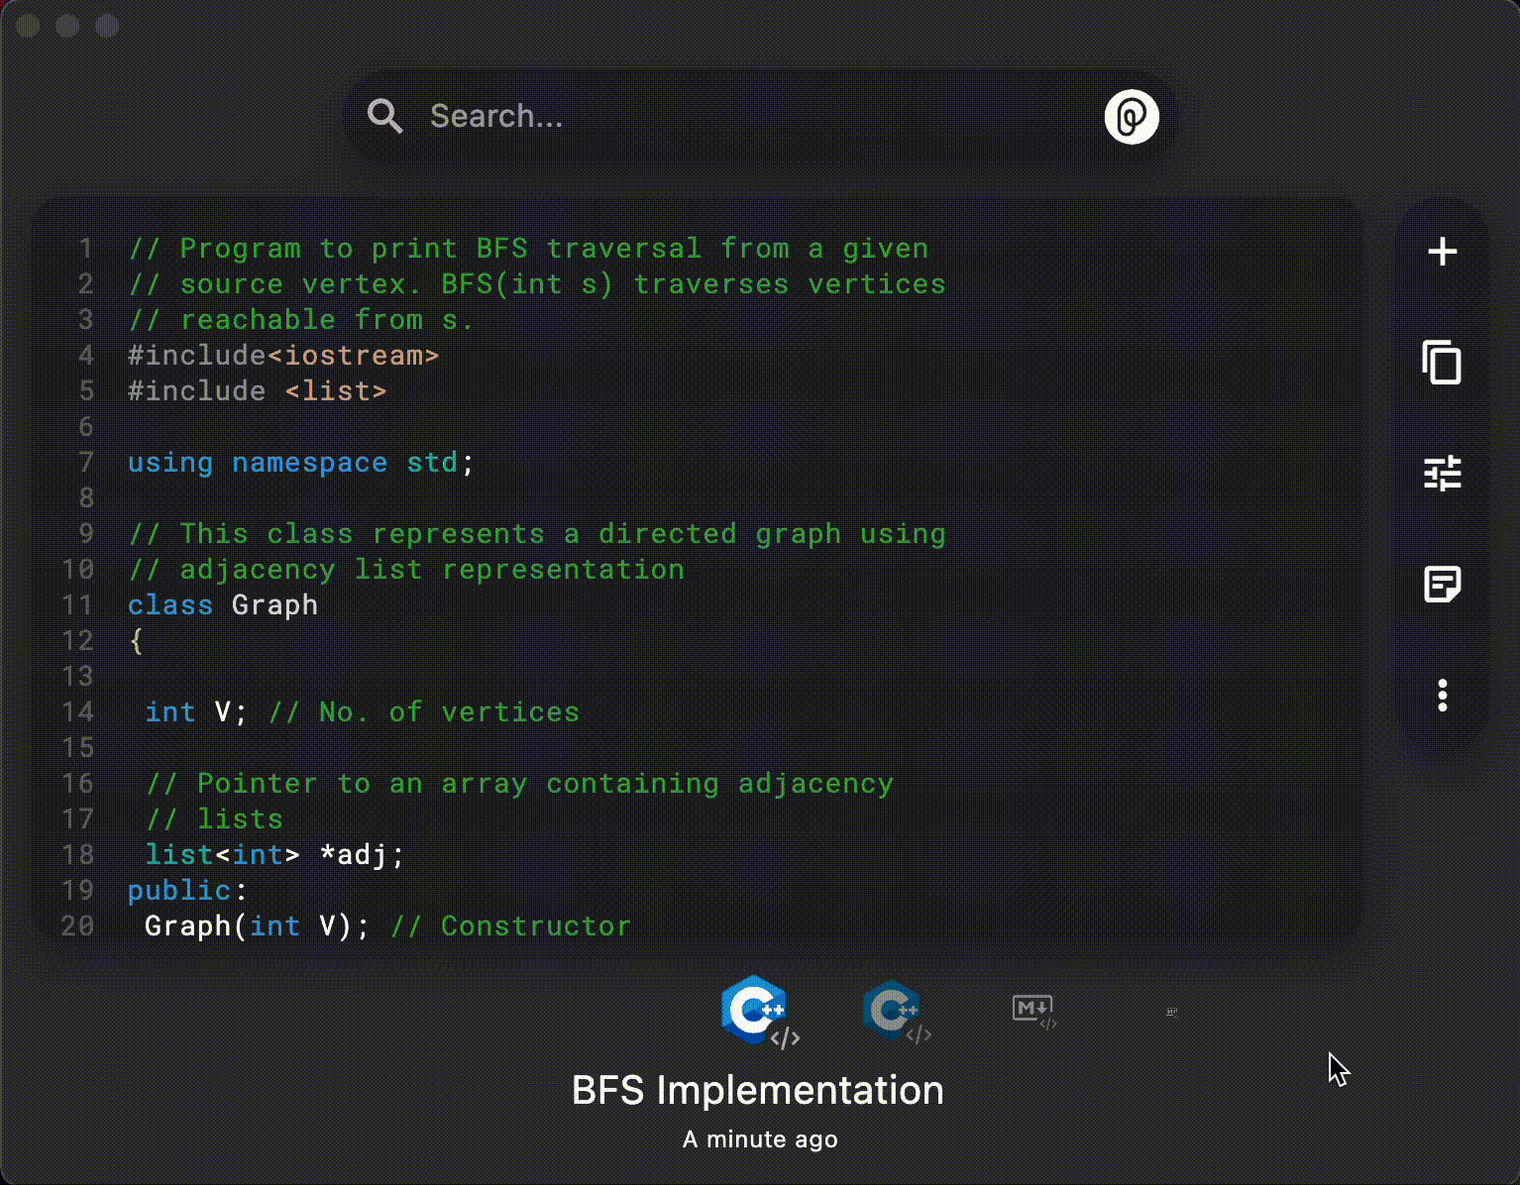Click comment '// Pointer to an array containing adjacency'
The height and width of the screenshot is (1185, 1520).
[x=519, y=783]
